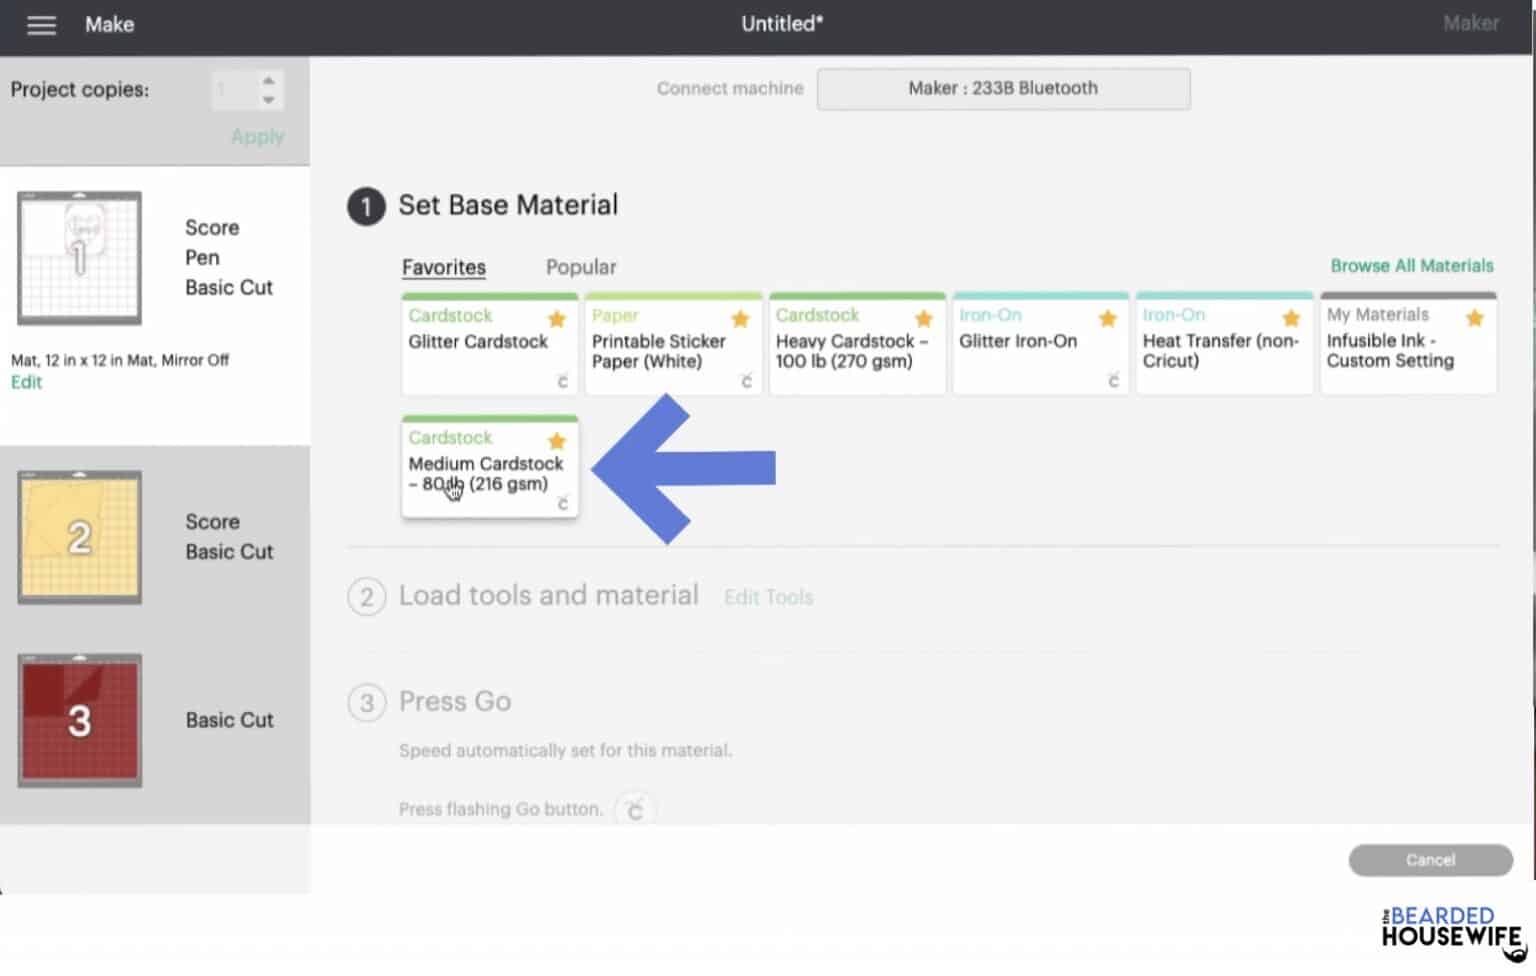Click the Glitter Iron-On favorite star
The image size is (1536, 976).
click(x=1107, y=319)
